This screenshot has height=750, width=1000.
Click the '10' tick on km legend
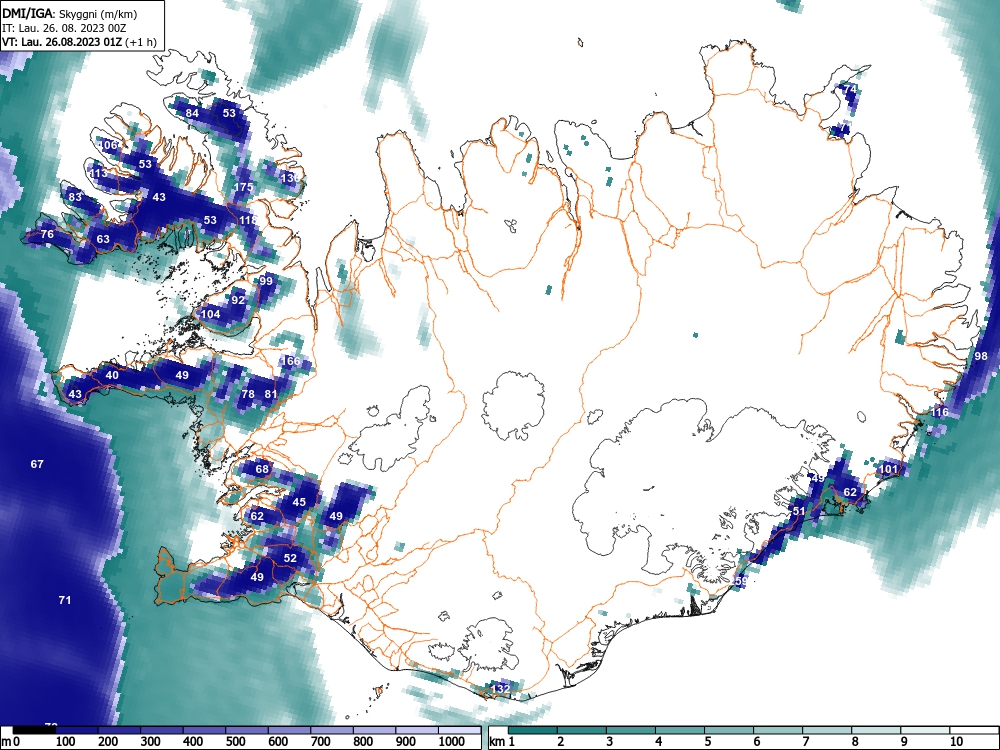[956, 741]
